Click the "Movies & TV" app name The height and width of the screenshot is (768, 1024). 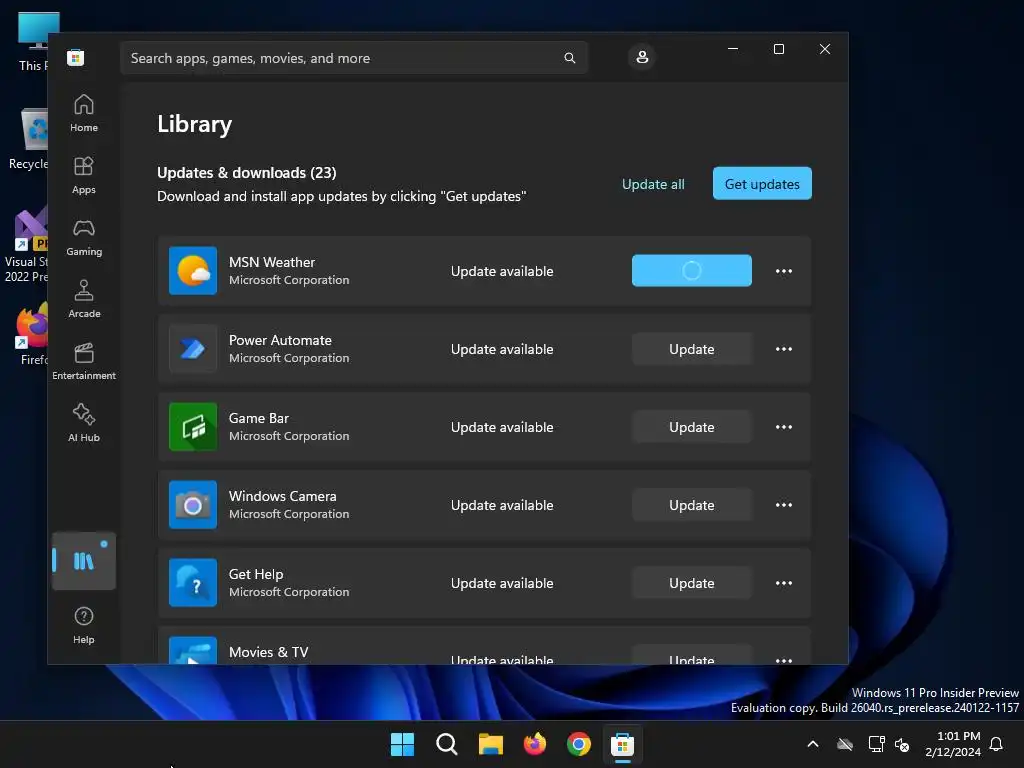[x=268, y=652]
